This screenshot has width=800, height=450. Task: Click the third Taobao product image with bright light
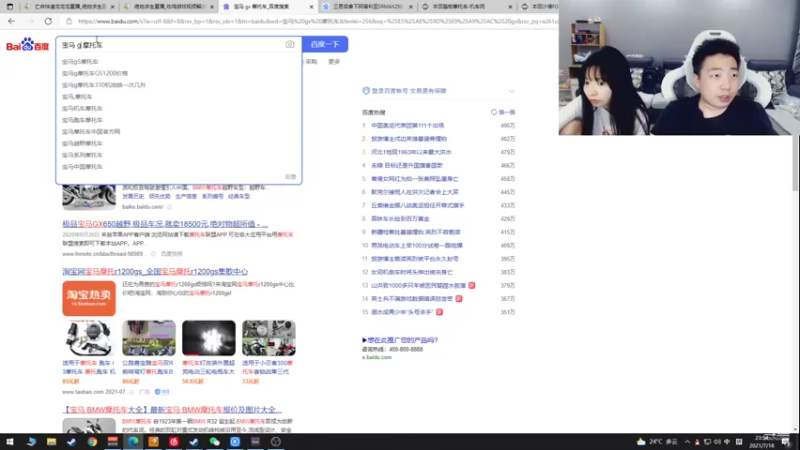click(209, 338)
